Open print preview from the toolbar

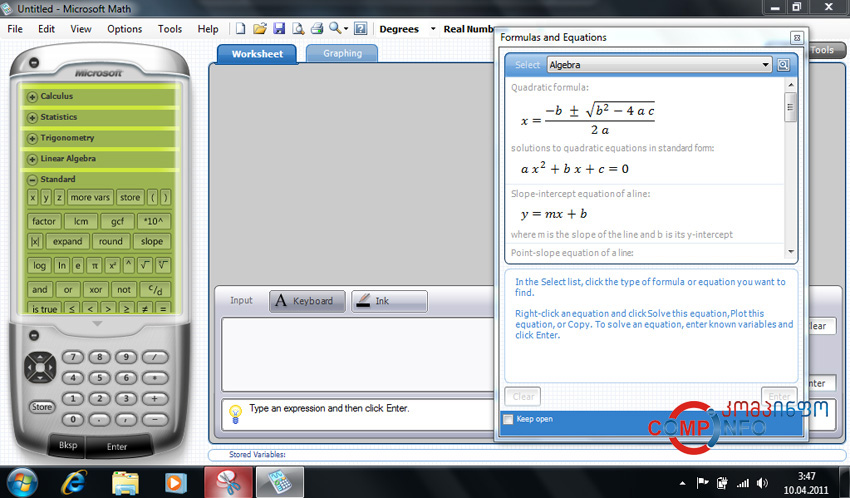coord(298,29)
